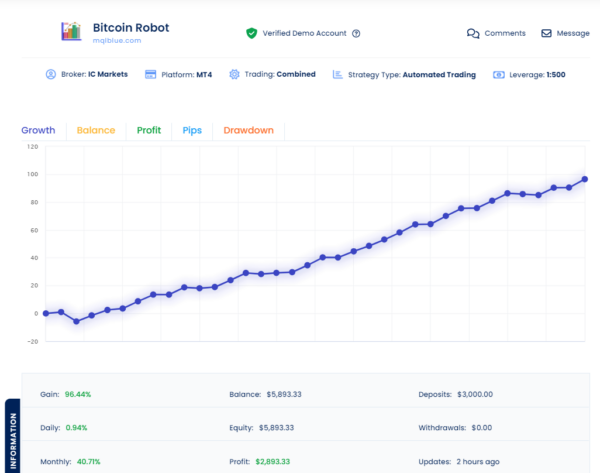
Task: Show the Drawdown tab
Action: (x=248, y=130)
